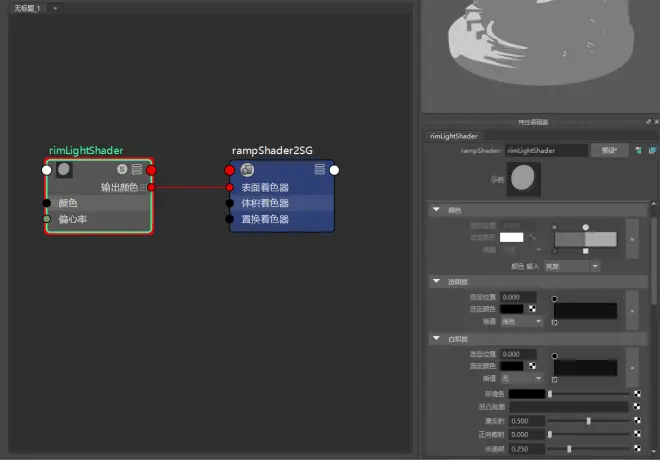The image size is (660, 460).
Task: Go to input connection icon
Action: point(639,150)
